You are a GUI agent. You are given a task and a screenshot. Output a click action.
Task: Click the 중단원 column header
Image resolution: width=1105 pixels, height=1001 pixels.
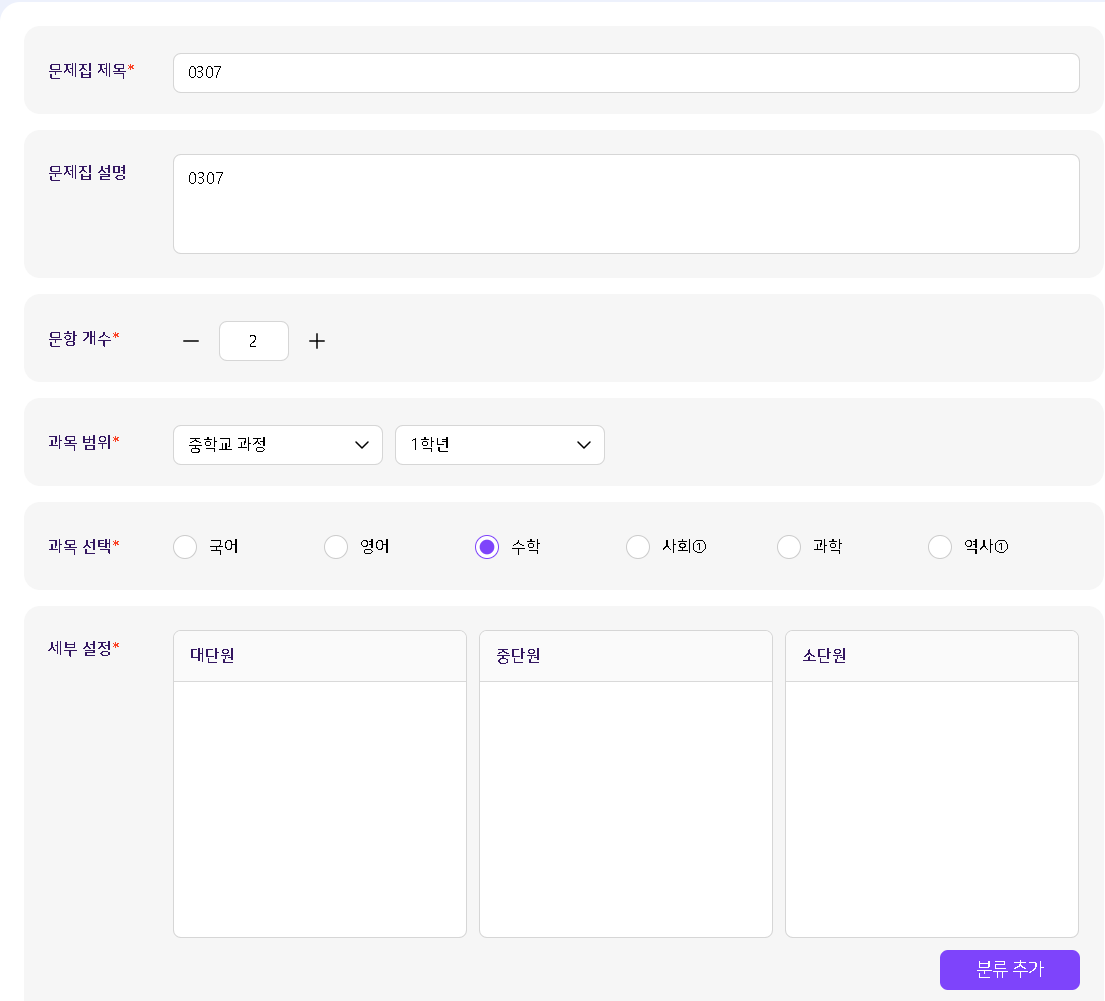pyautogui.click(x=625, y=656)
